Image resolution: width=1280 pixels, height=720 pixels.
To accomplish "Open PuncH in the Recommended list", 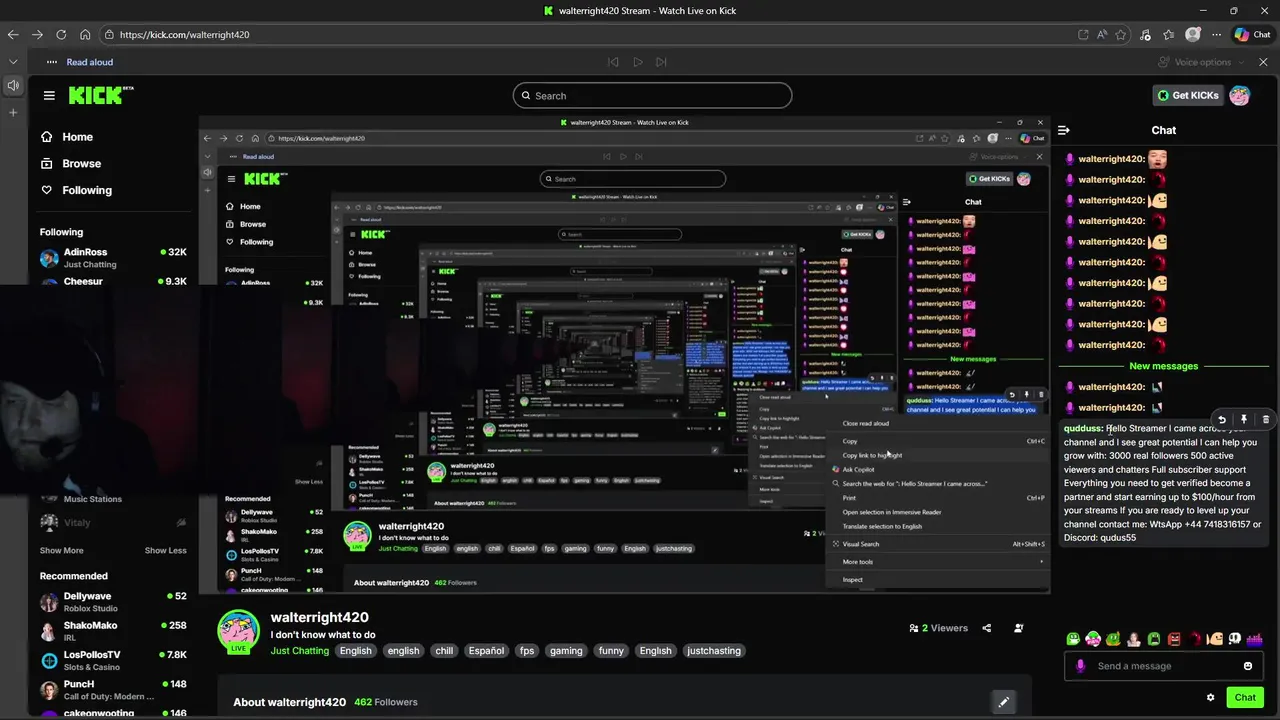I will pyautogui.click(x=113, y=690).
